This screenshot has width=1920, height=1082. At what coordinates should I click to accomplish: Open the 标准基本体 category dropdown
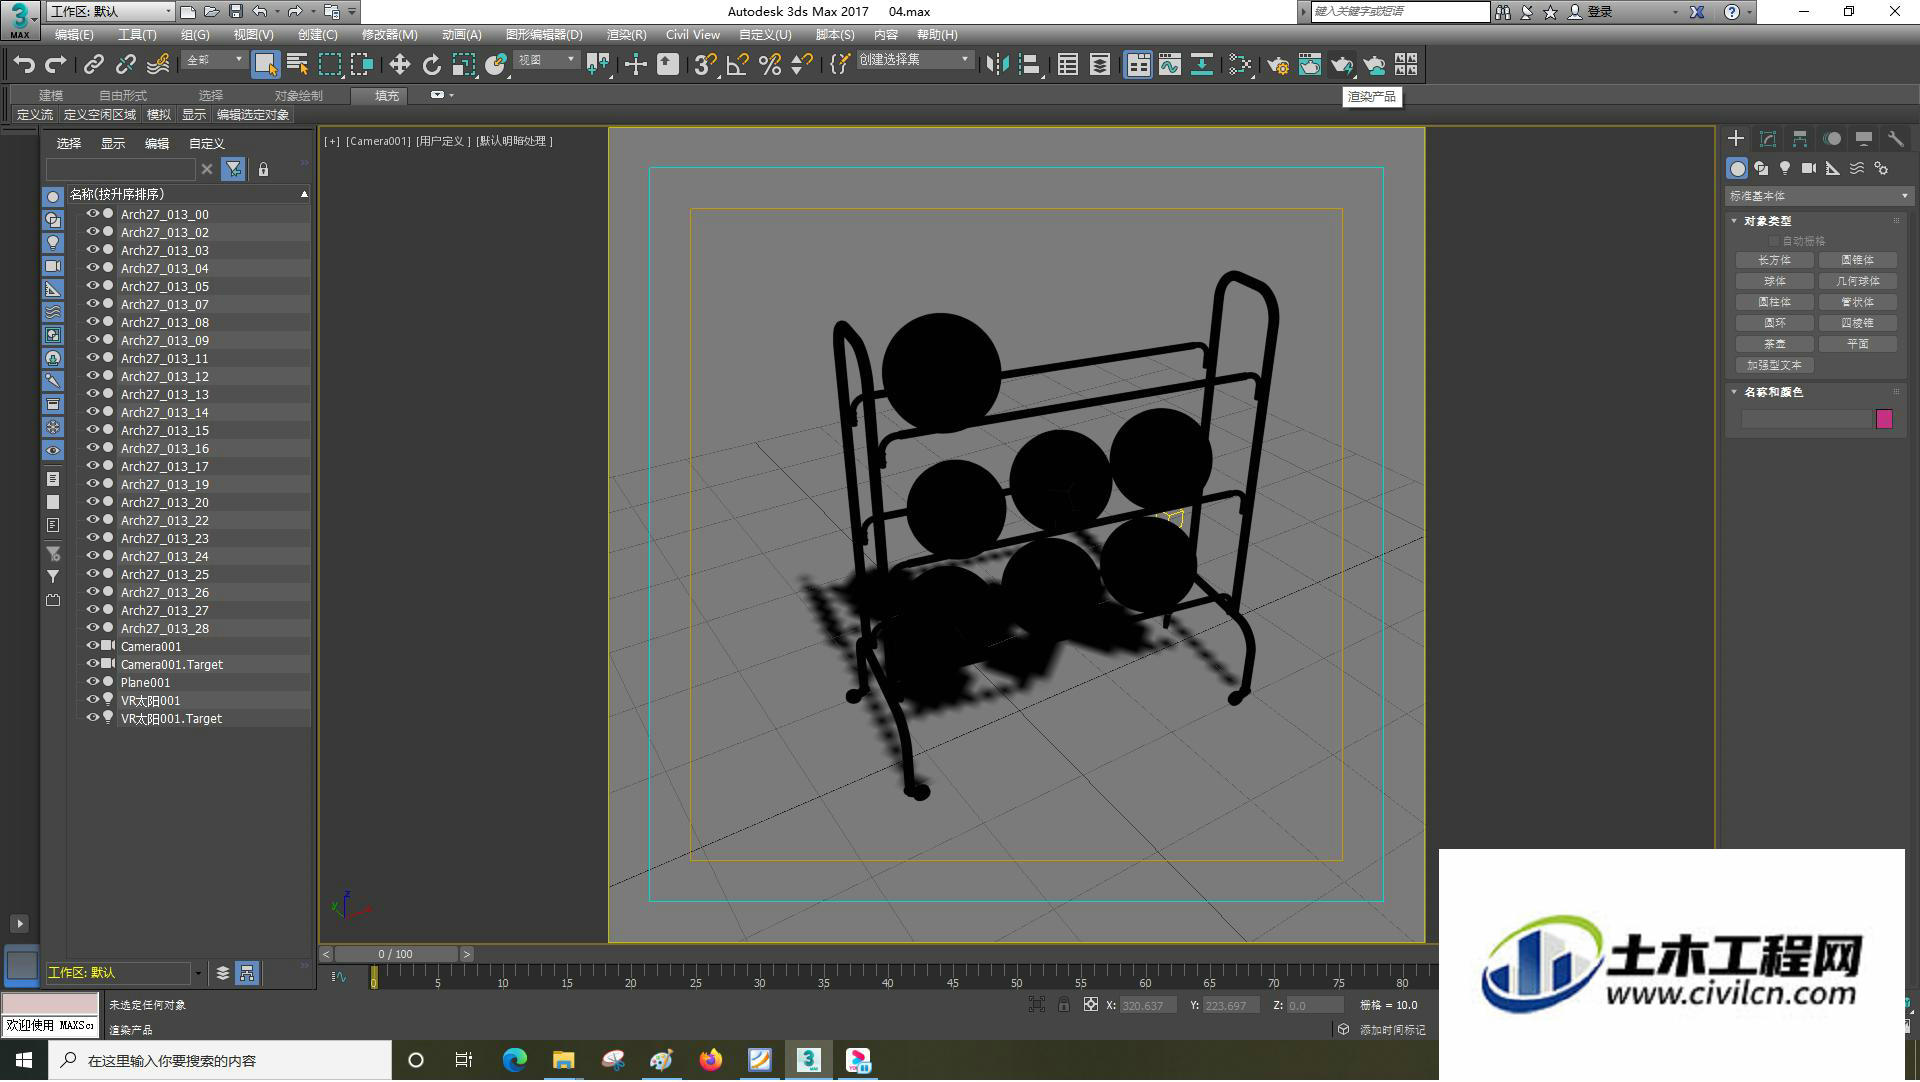(x=1817, y=196)
